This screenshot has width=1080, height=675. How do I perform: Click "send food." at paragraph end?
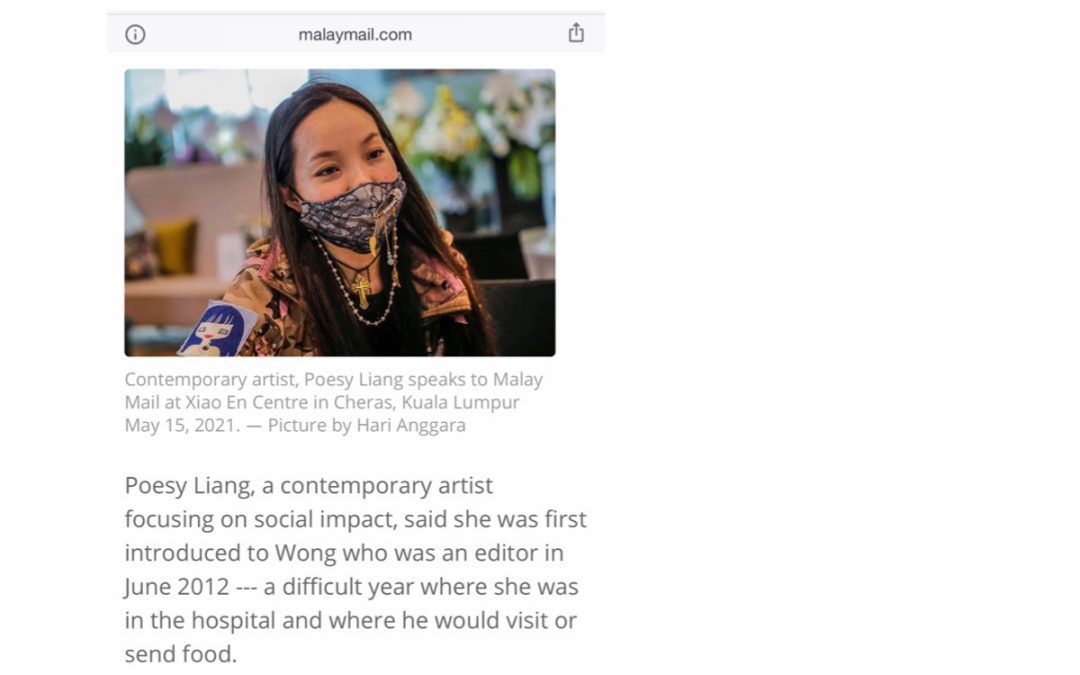coord(181,655)
